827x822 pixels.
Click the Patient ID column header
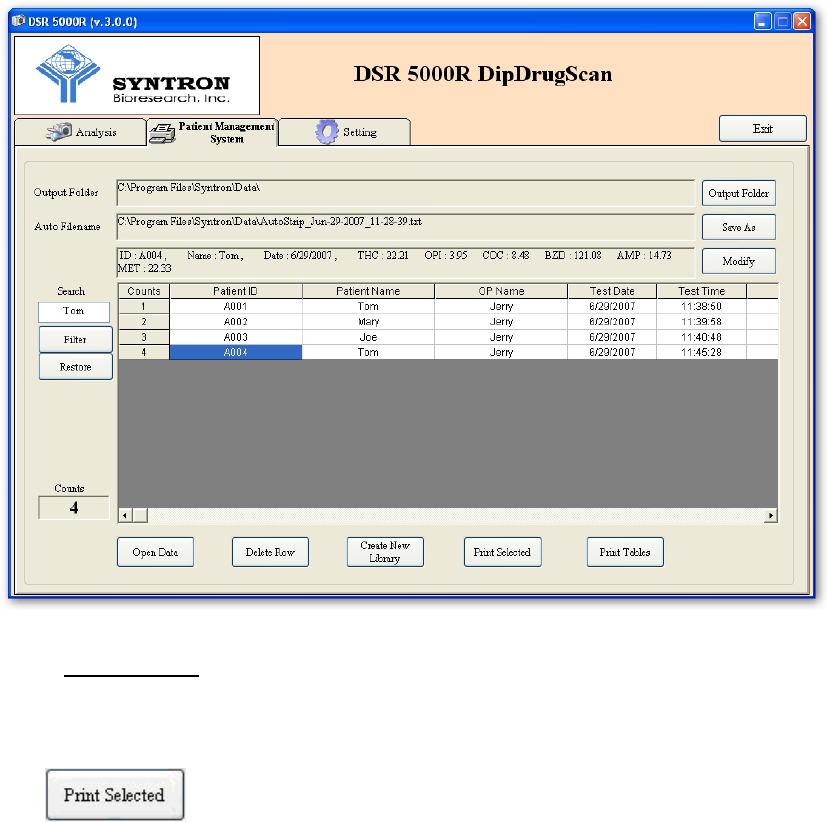tap(235, 291)
